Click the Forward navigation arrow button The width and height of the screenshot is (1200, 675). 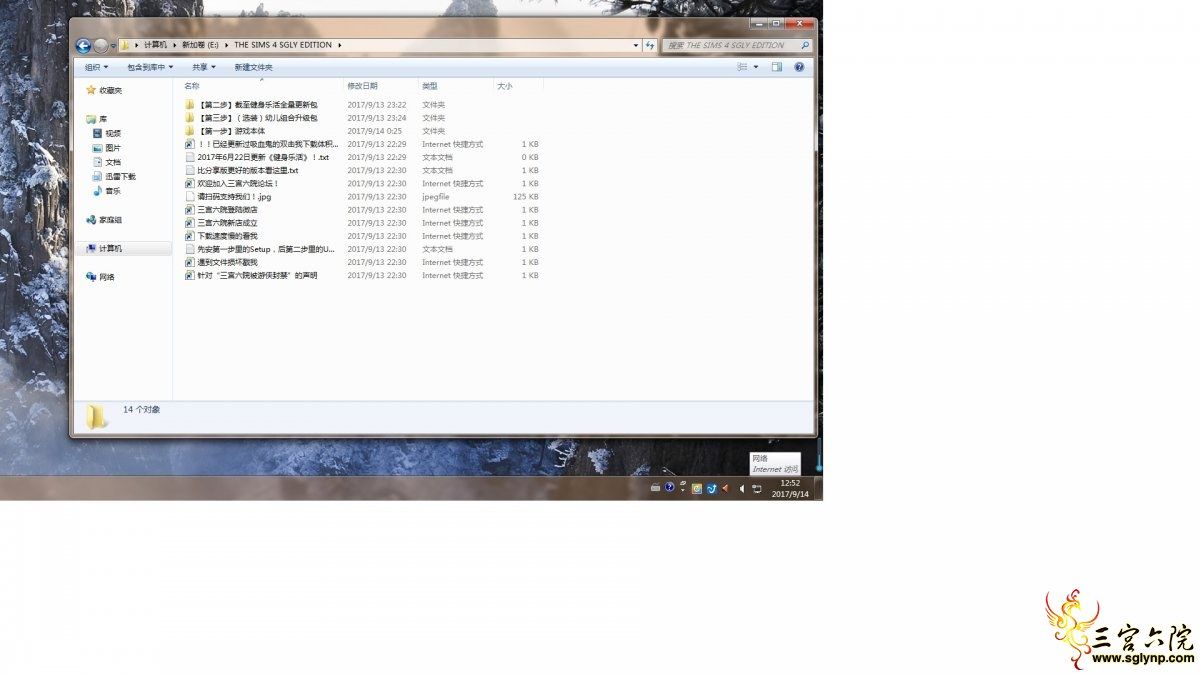pyautogui.click(x=100, y=45)
